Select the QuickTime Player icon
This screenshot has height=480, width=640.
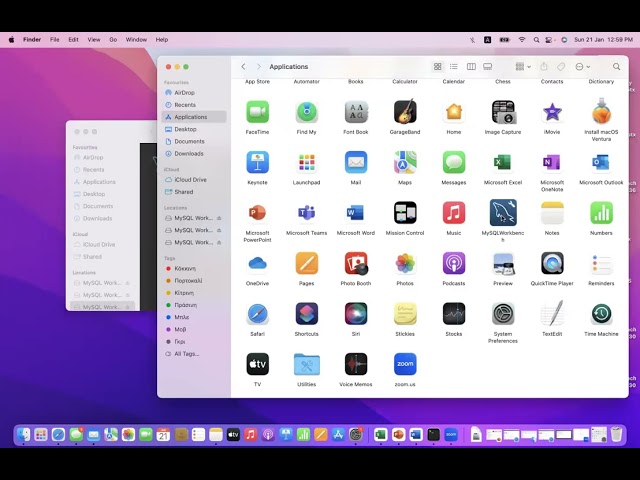(x=552, y=263)
